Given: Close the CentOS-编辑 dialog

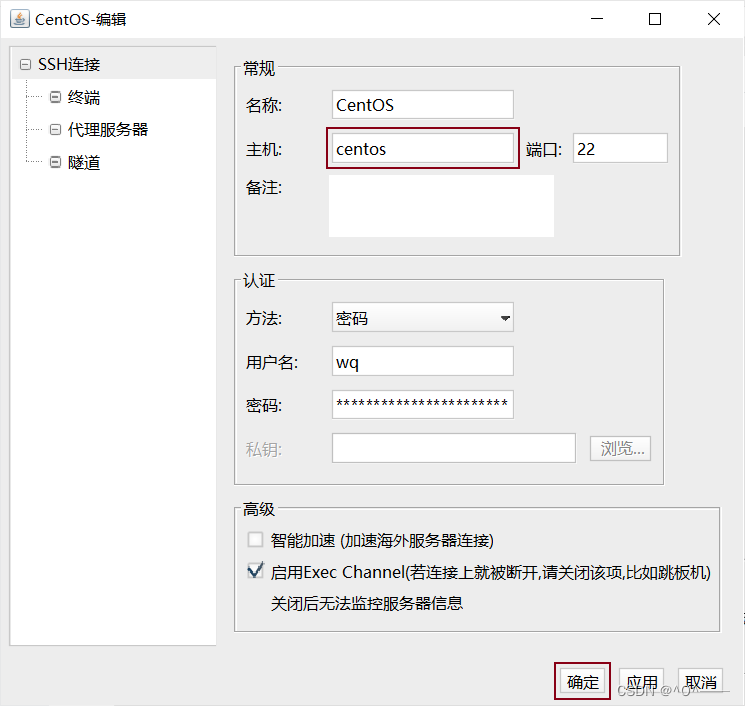Looking at the screenshot, I should tap(714, 19).
